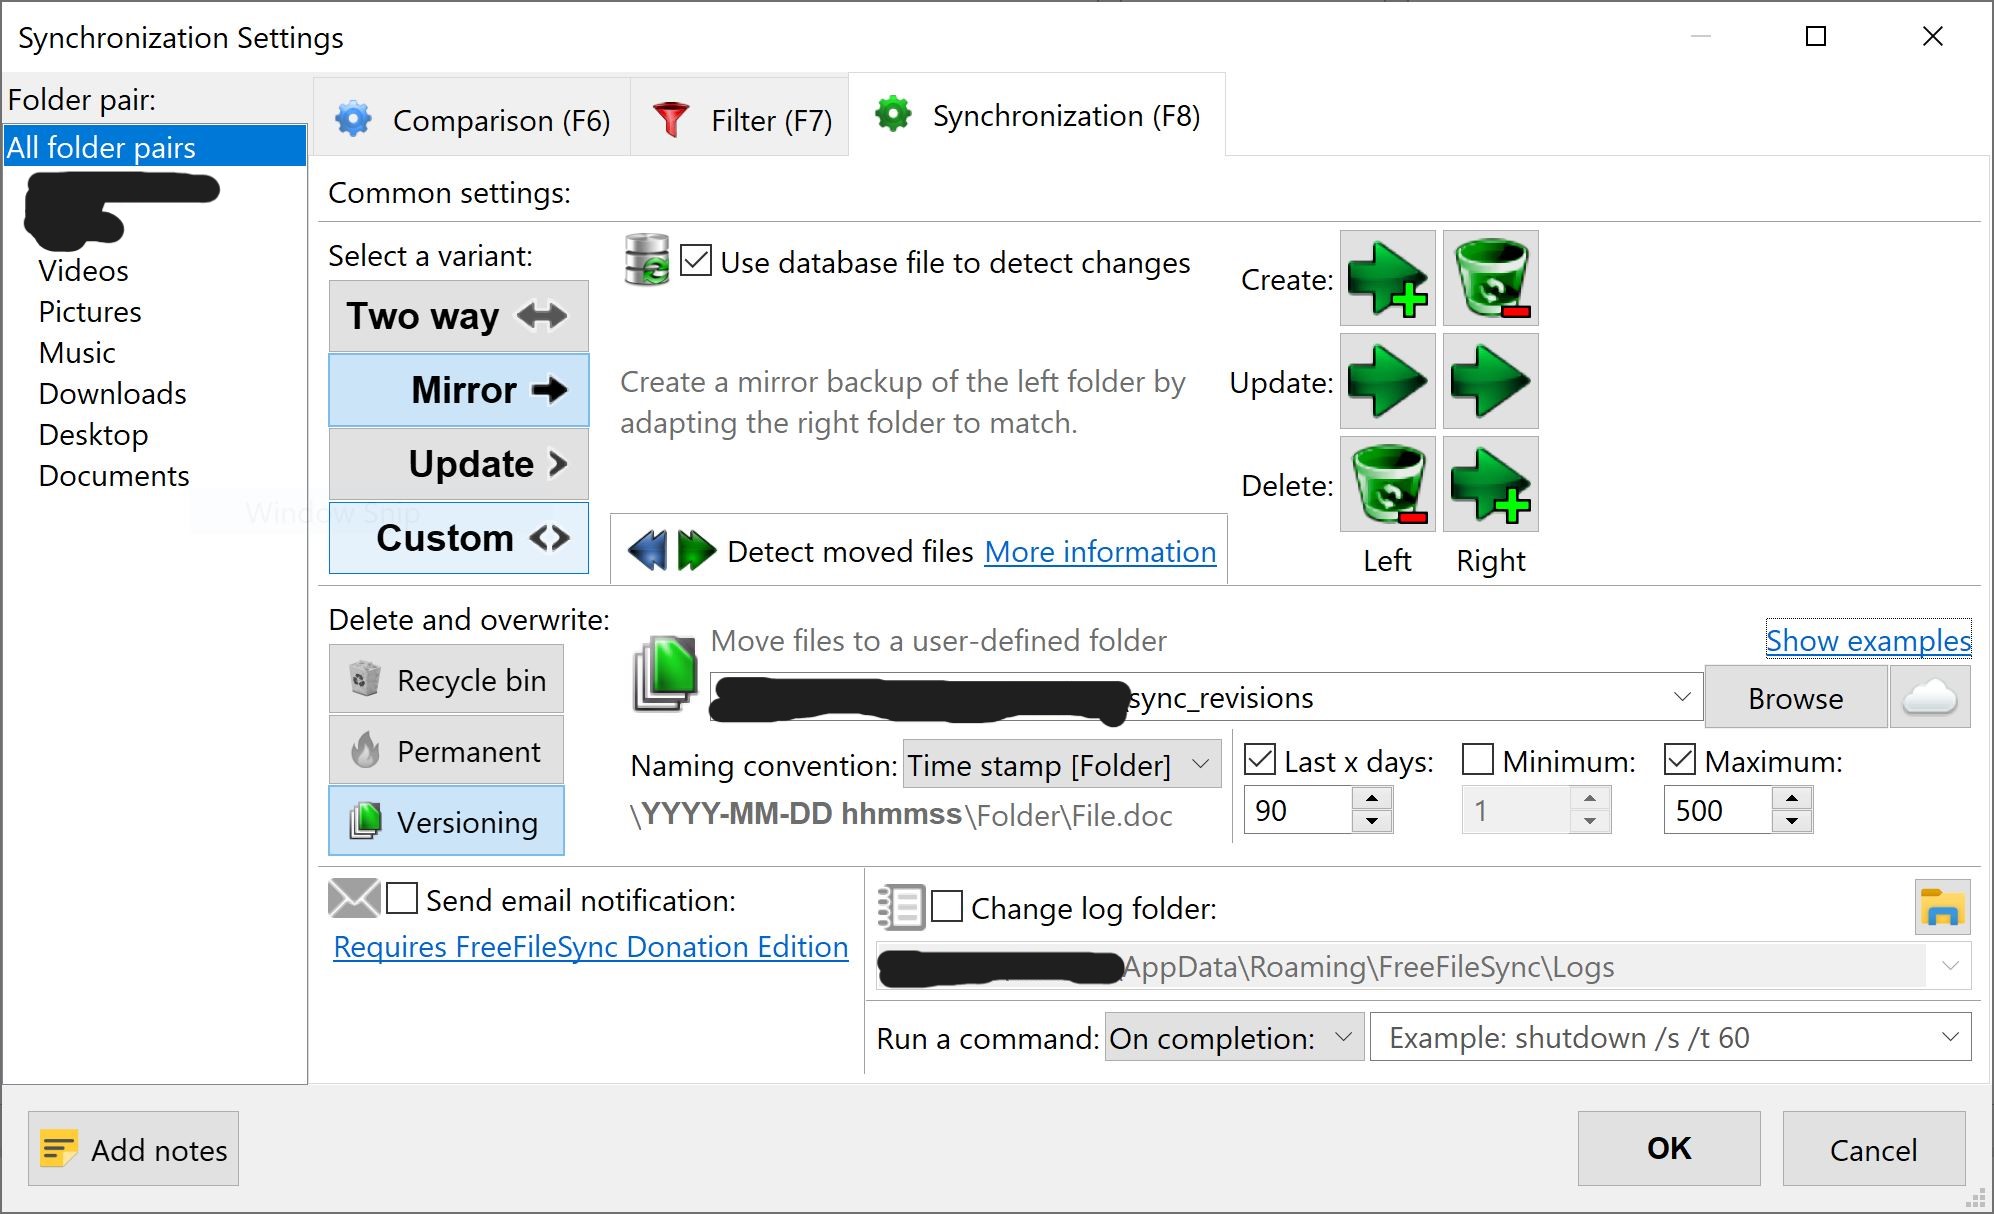Choose the Mirror sync variant

(459, 390)
